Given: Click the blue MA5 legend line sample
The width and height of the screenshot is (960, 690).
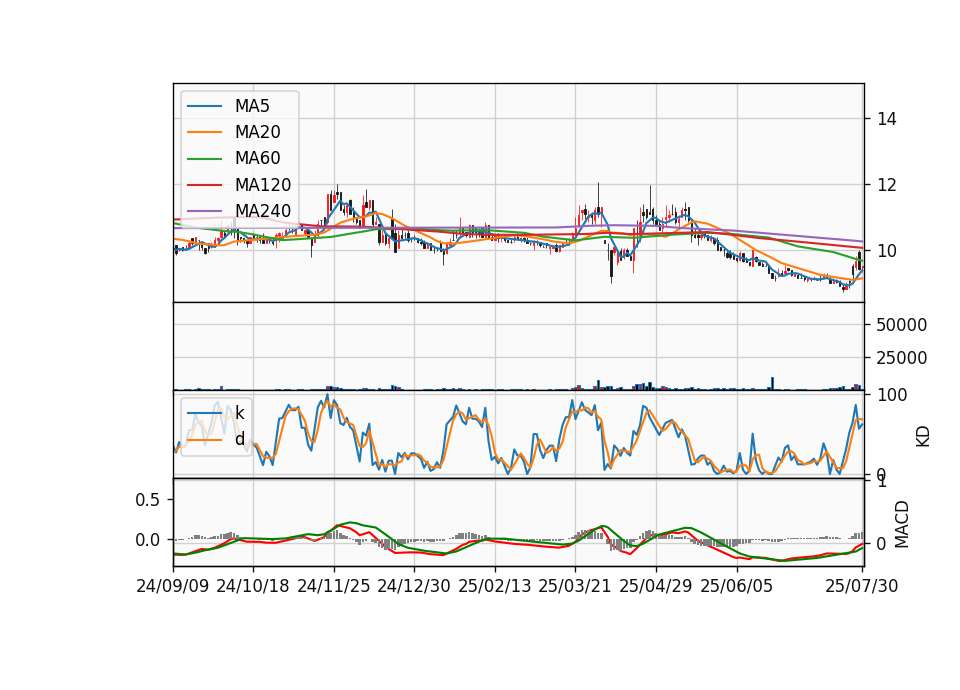Looking at the screenshot, I should [204, 106].
